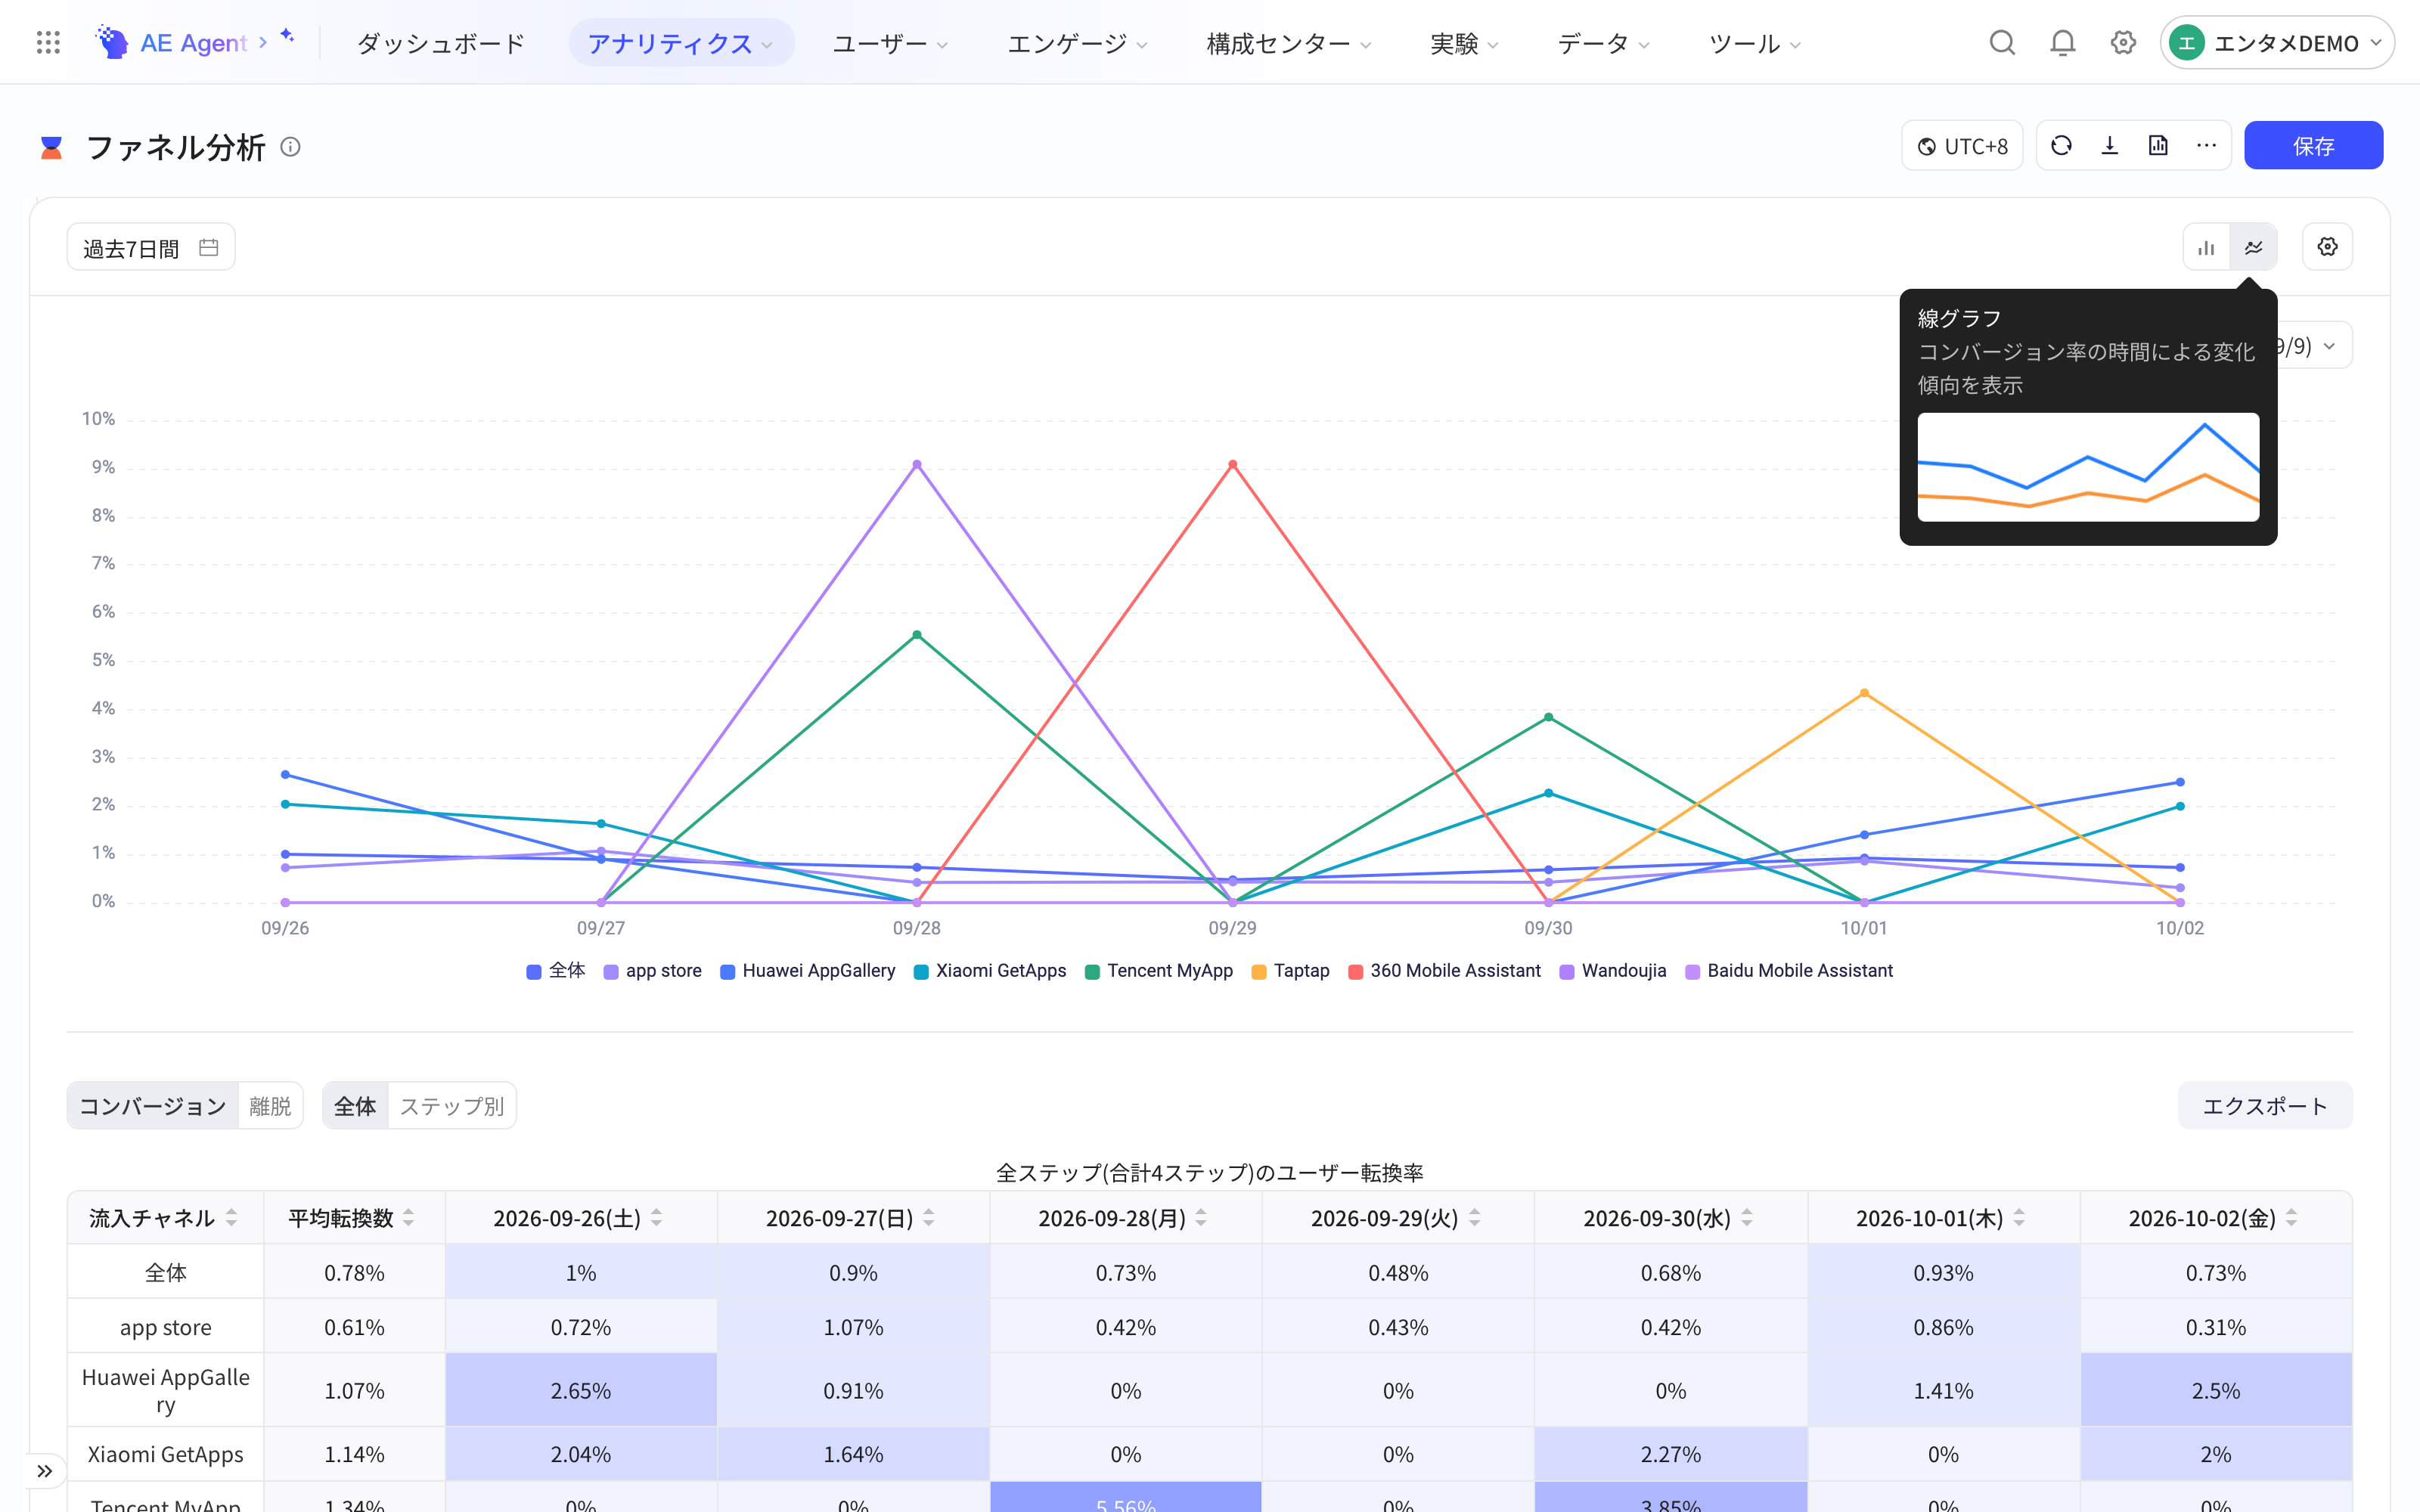Switch to line chart view

point(2253,247)
